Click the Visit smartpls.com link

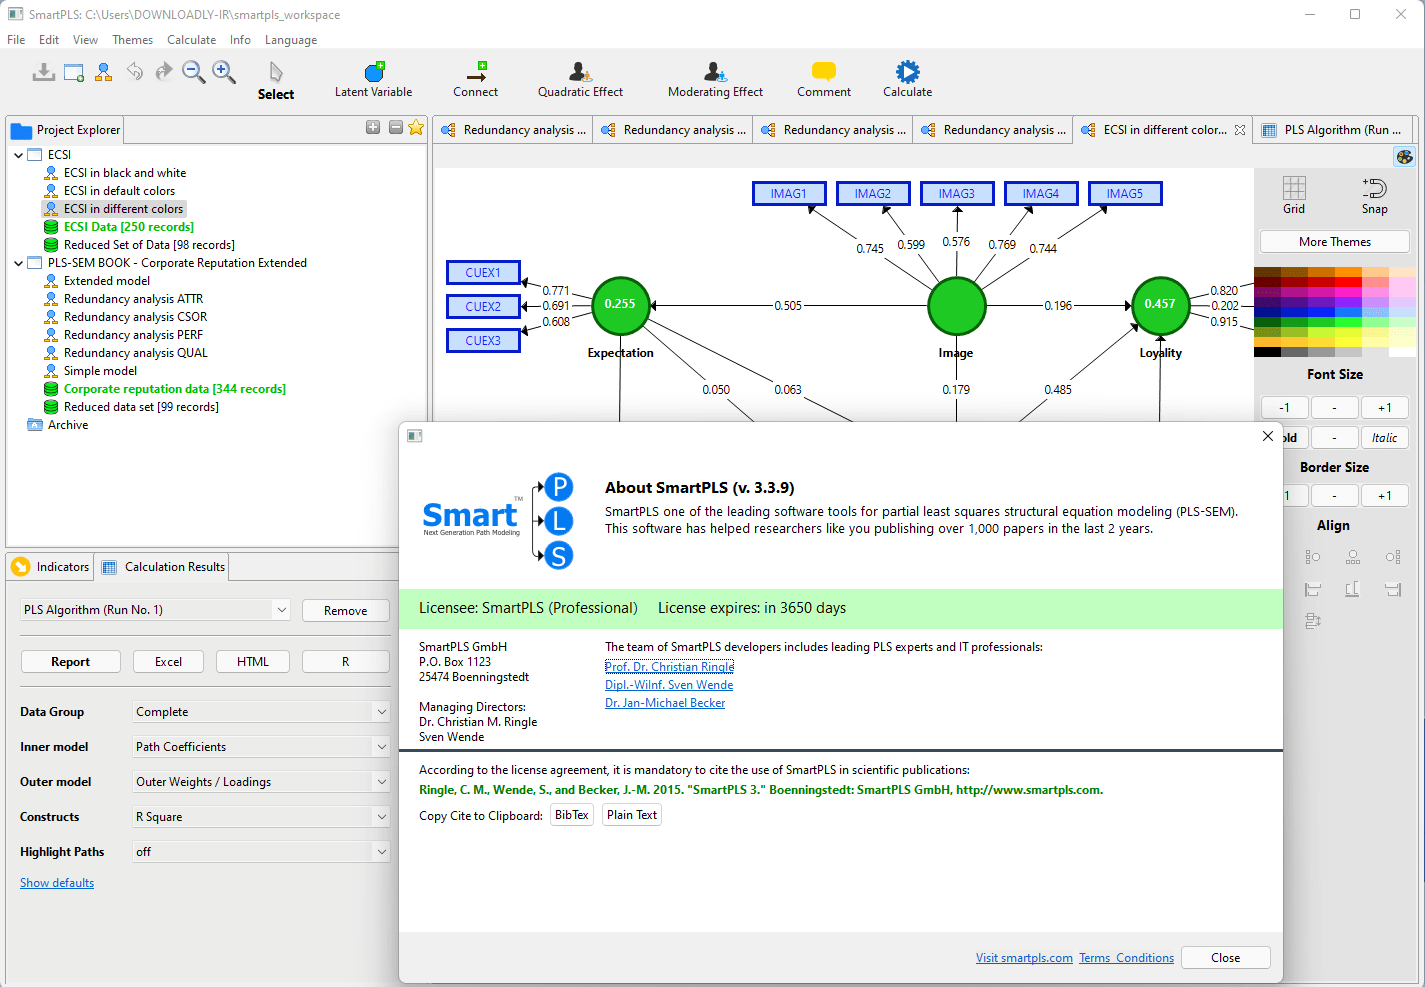point(1024,958)
